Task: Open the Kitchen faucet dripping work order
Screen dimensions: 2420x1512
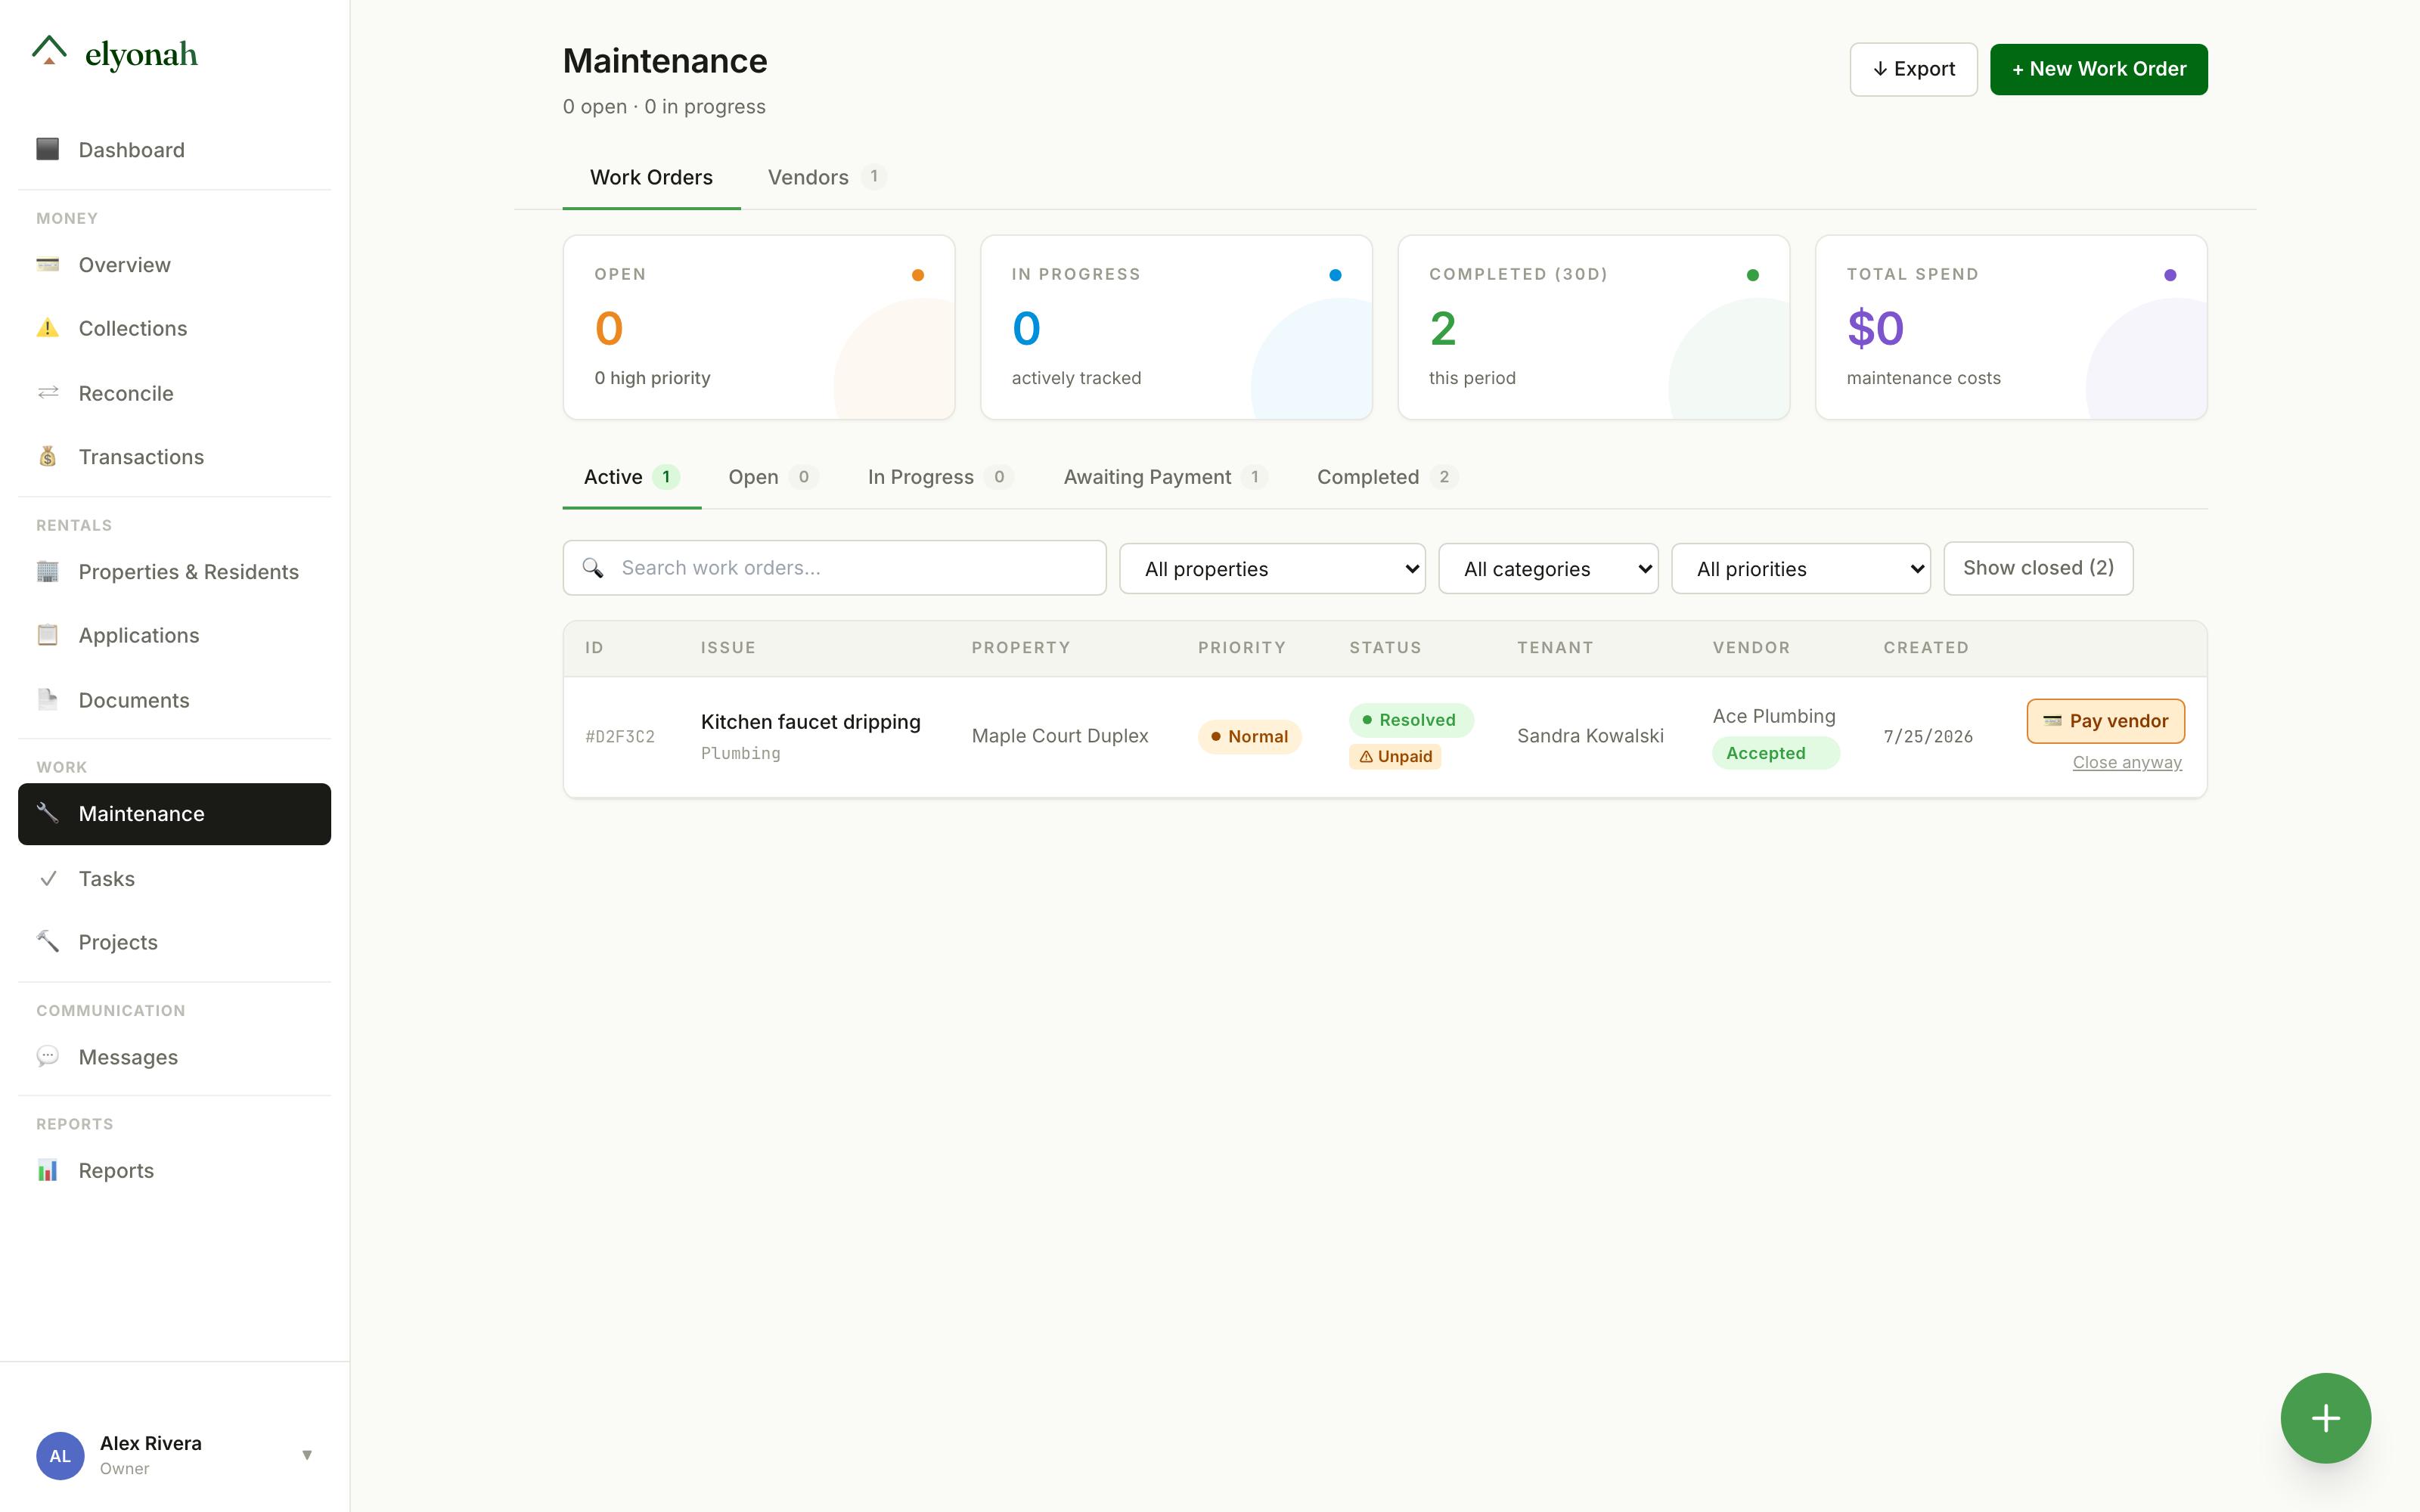Action: pos(810,722)
